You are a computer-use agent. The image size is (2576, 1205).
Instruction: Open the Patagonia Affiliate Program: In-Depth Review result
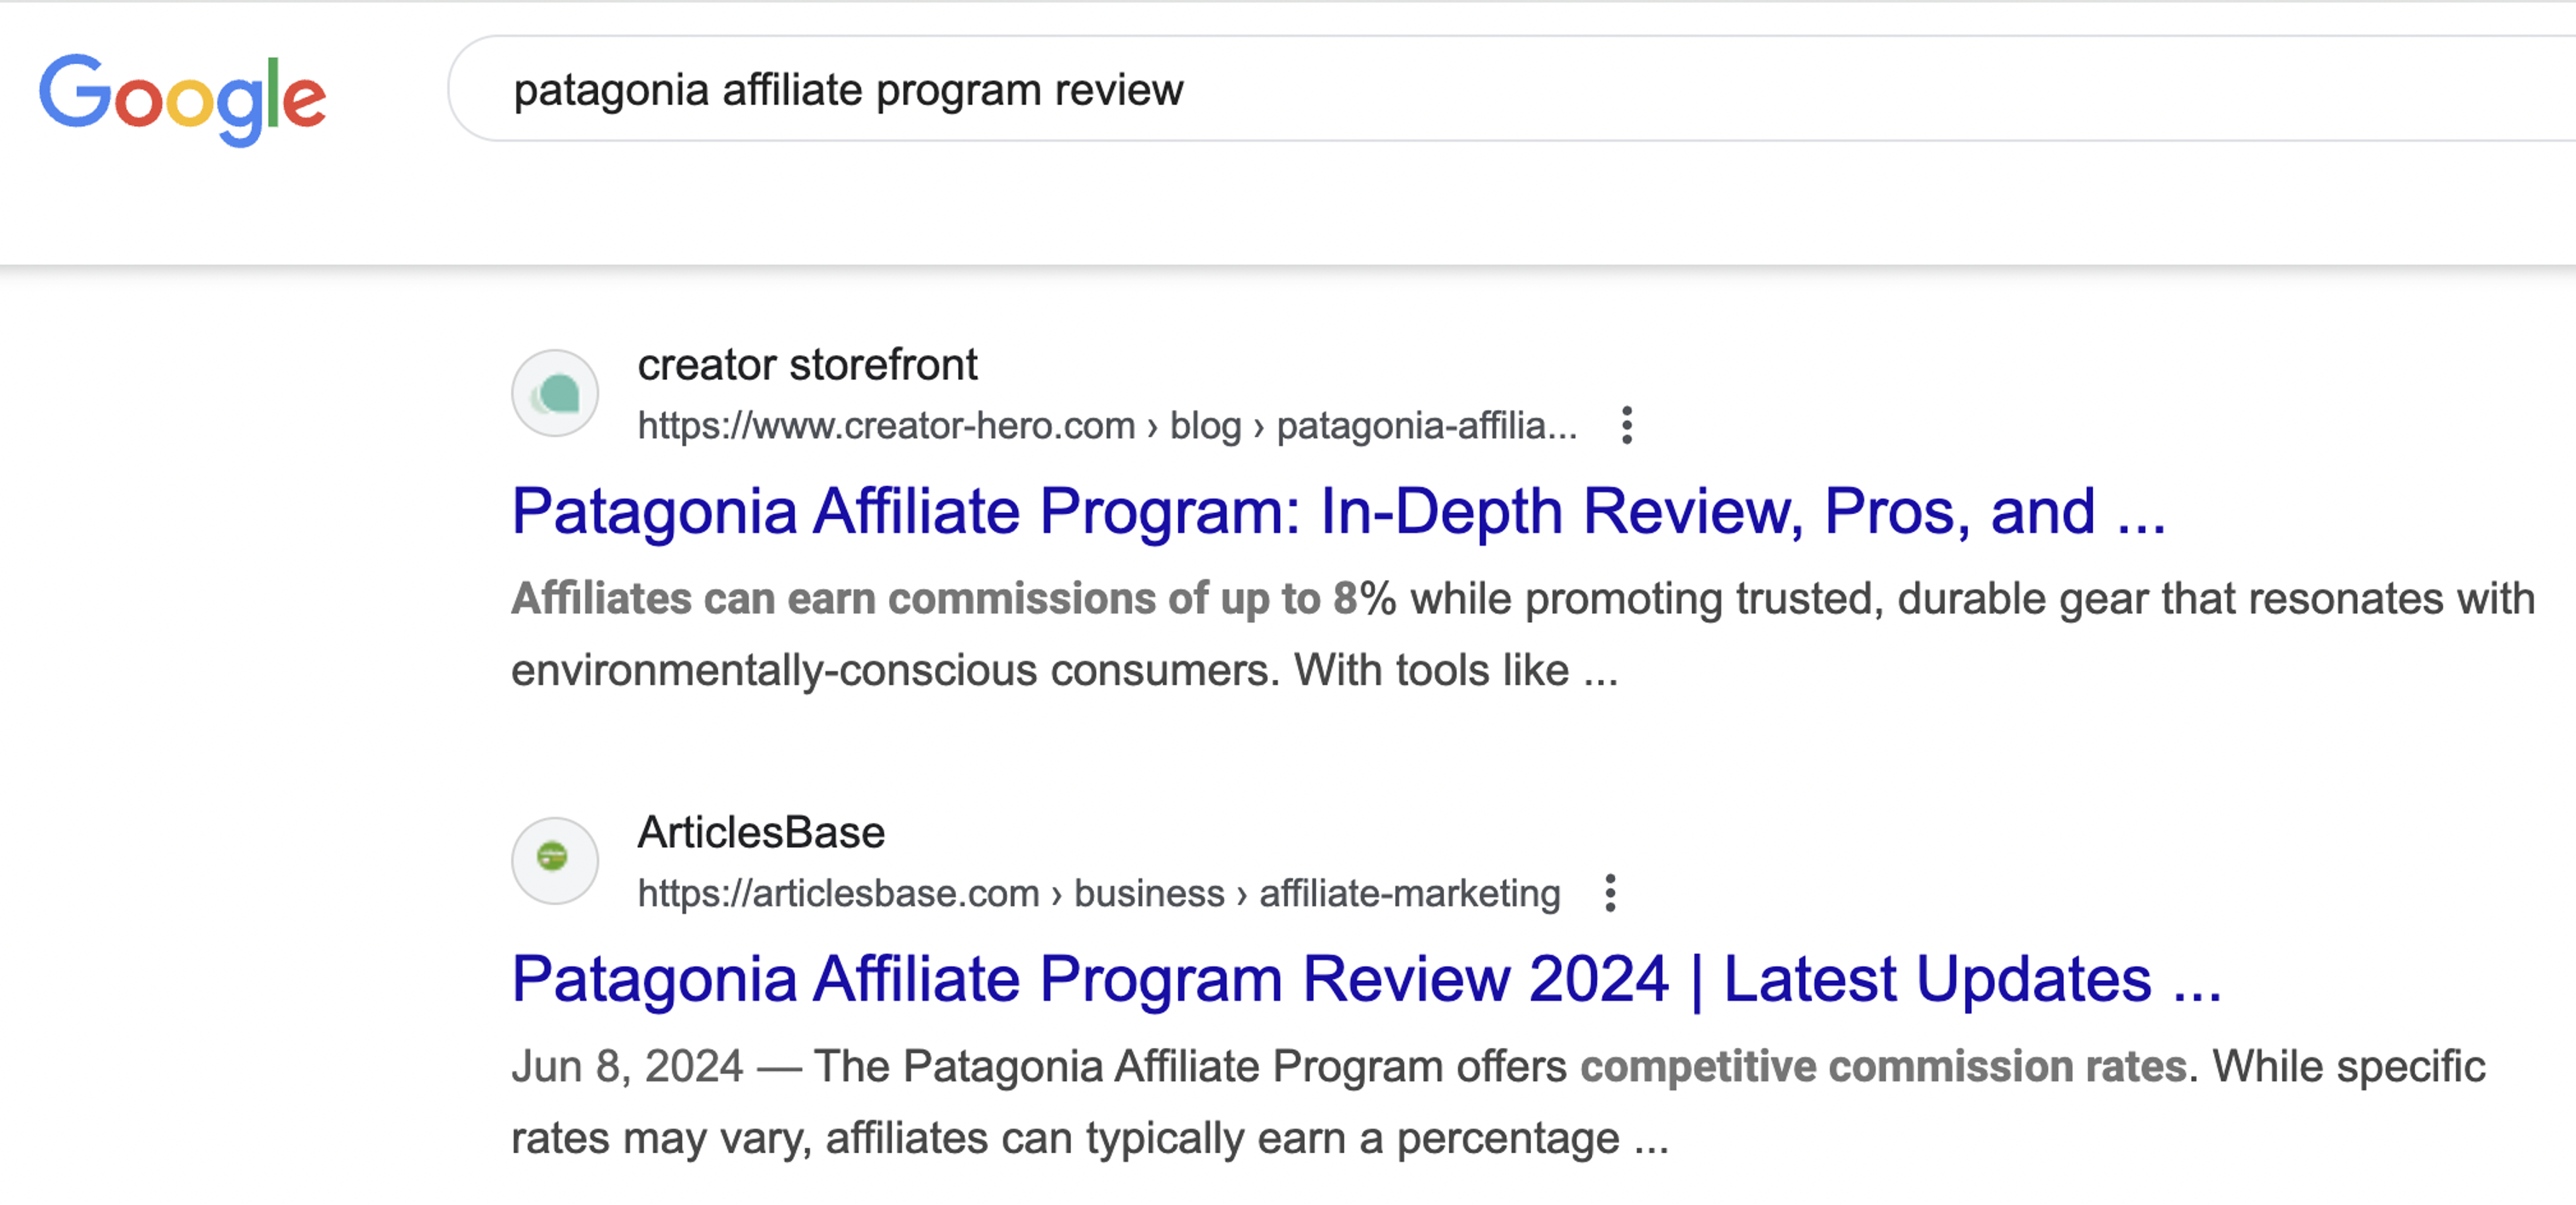(1338, 512)
